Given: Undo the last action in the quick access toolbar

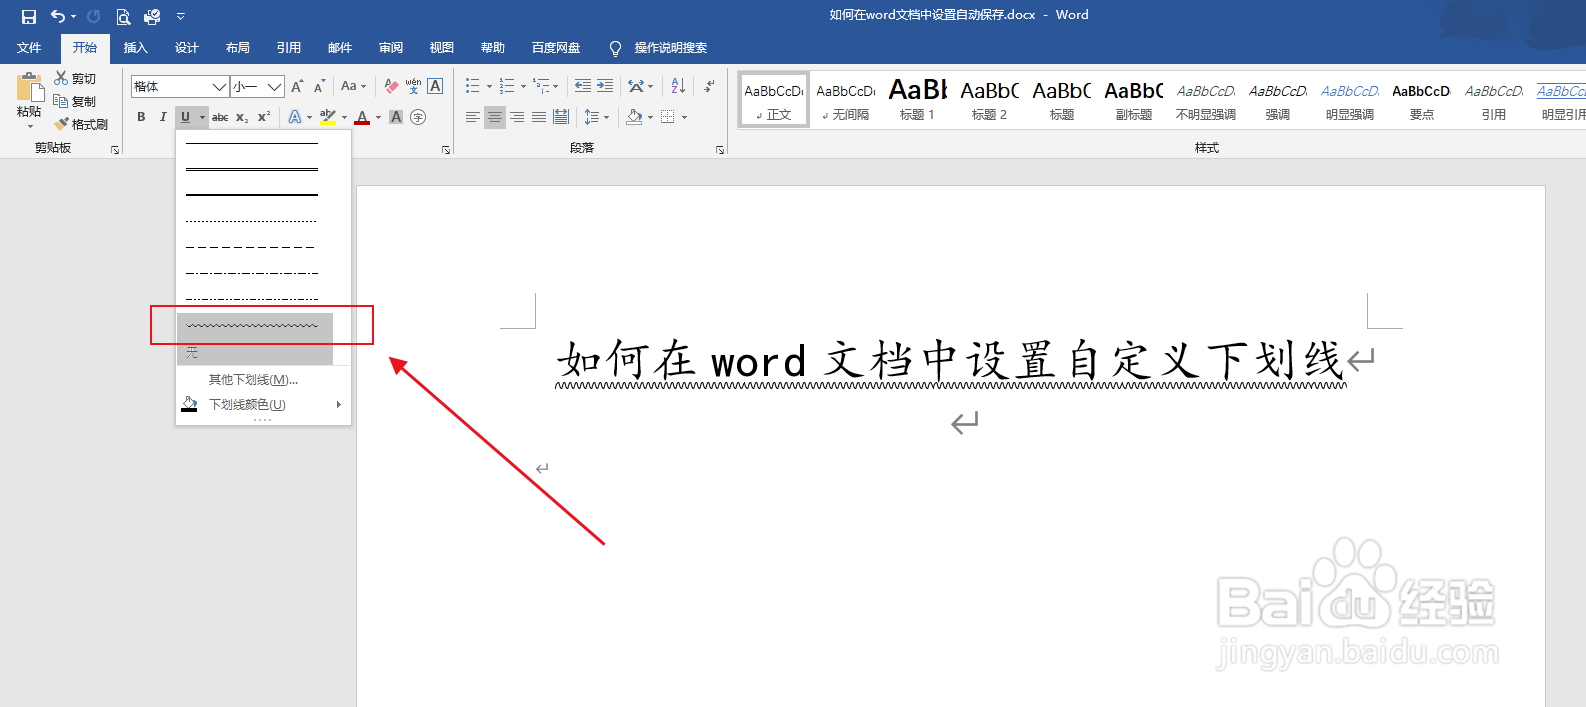Looking at the screenshot, I should tap(58, 16).
